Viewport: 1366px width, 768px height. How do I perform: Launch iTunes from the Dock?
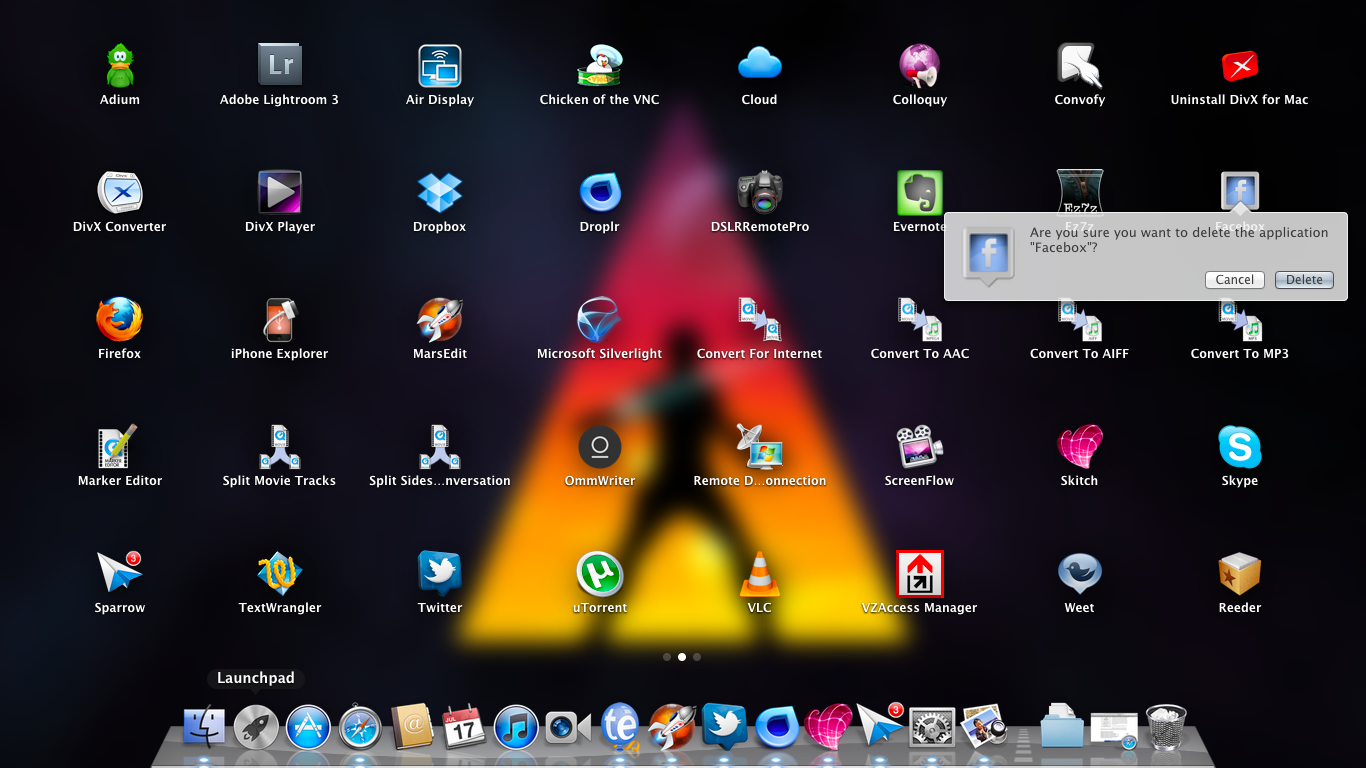point(517,727)
